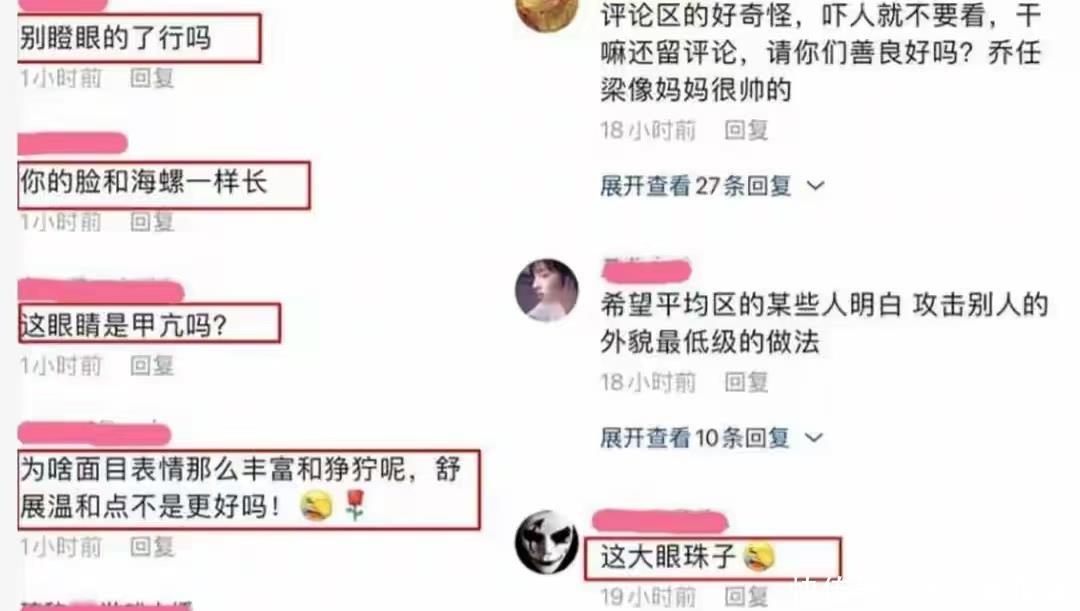Screen dimensions: 1080x611
Task: Click chevron arrow beside 27条回复
Action: coord(816,185)
